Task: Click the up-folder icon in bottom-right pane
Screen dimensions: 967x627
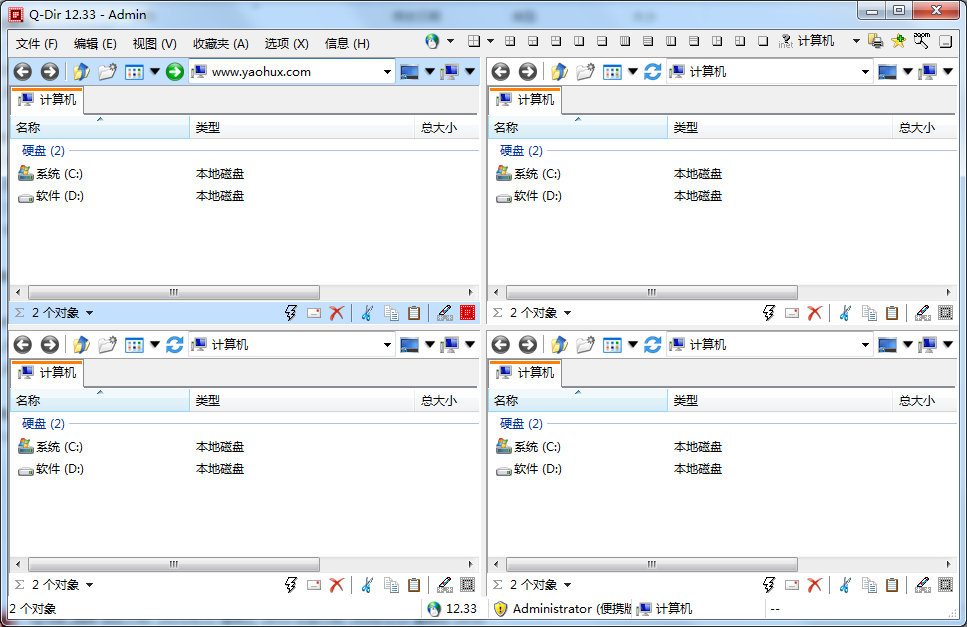Action: coord(559,345)
